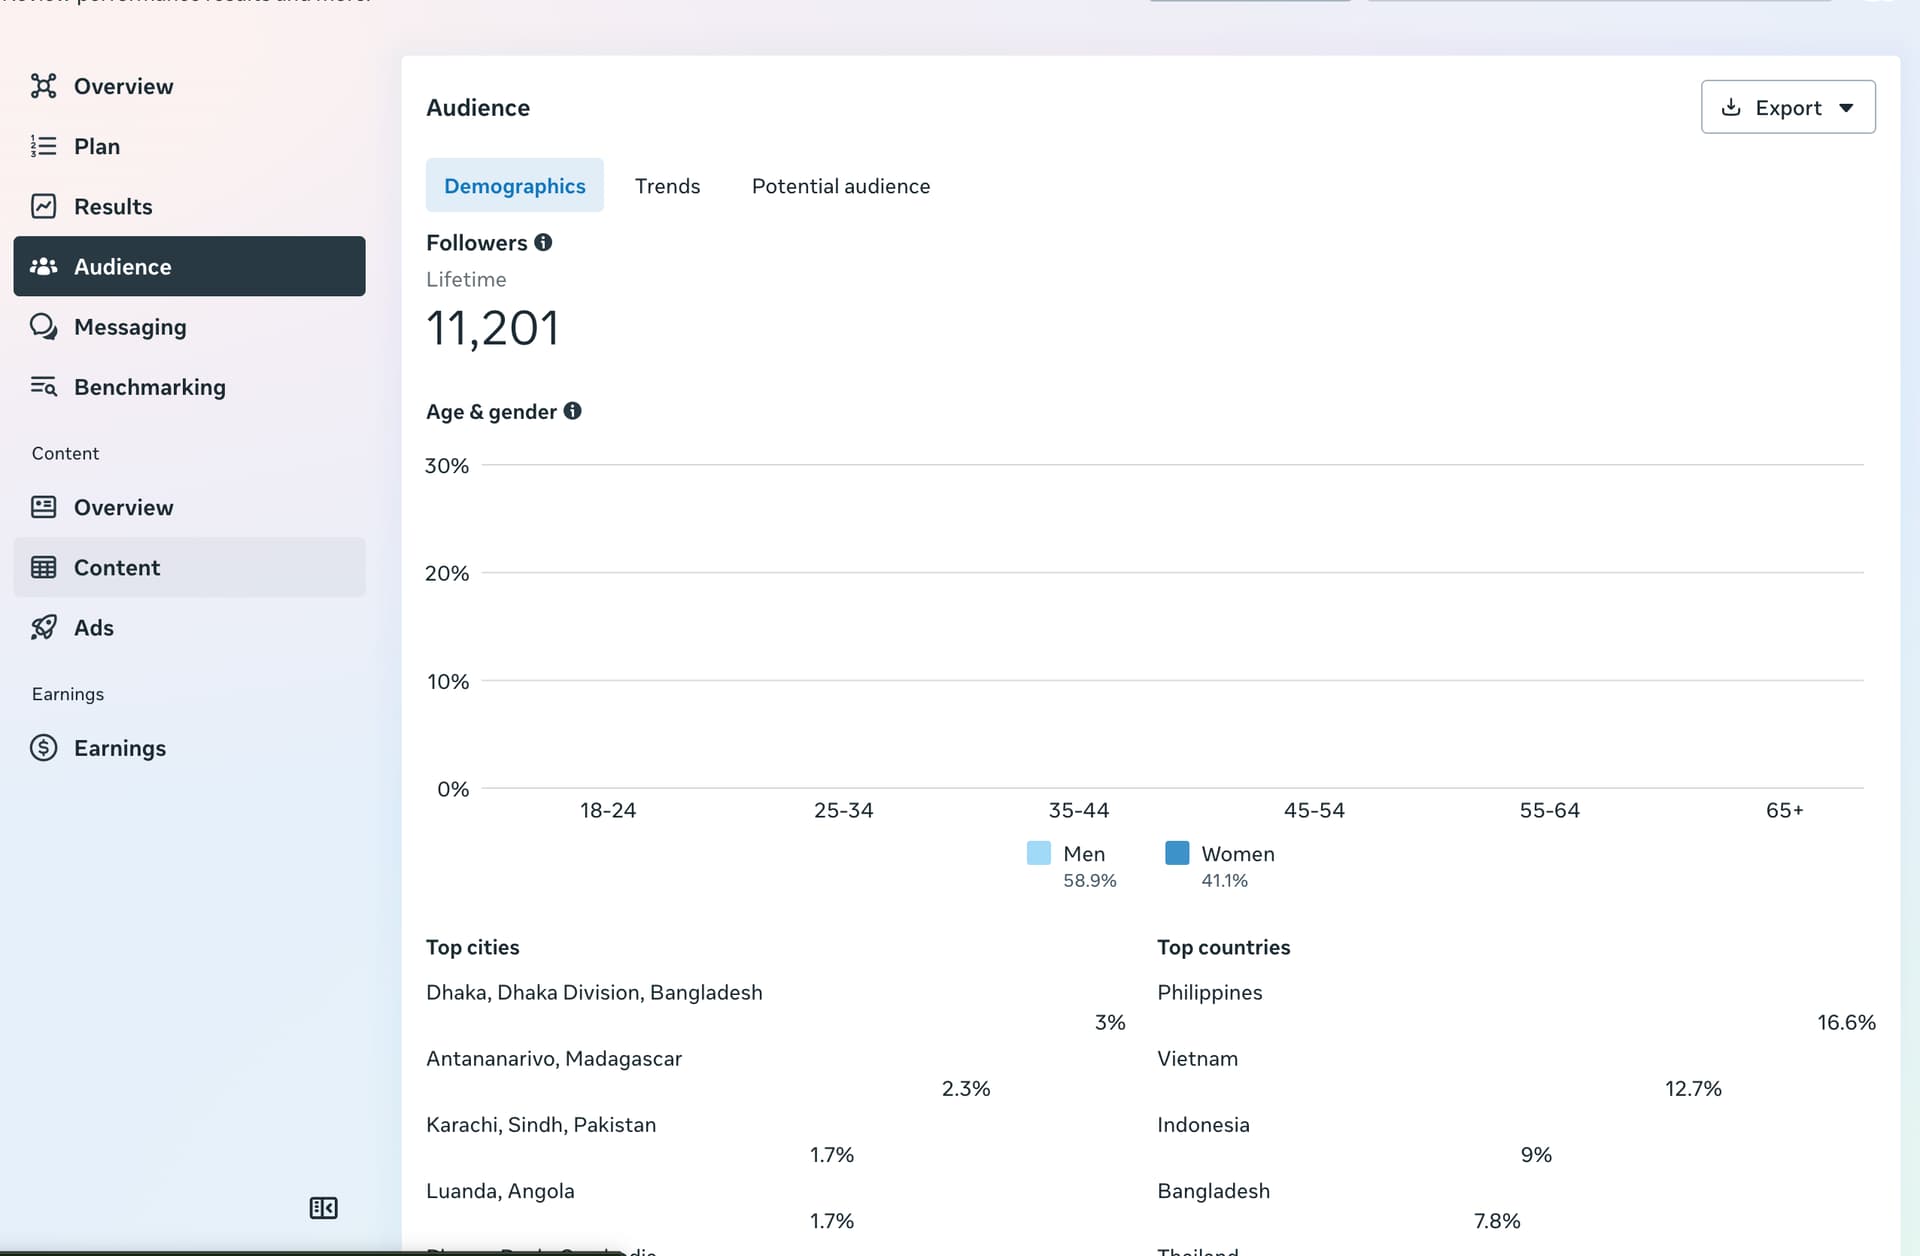The width and height of the screenshot is (1920, 1256).
Task: Switch to the Trends tab
Action: [667, 186]
